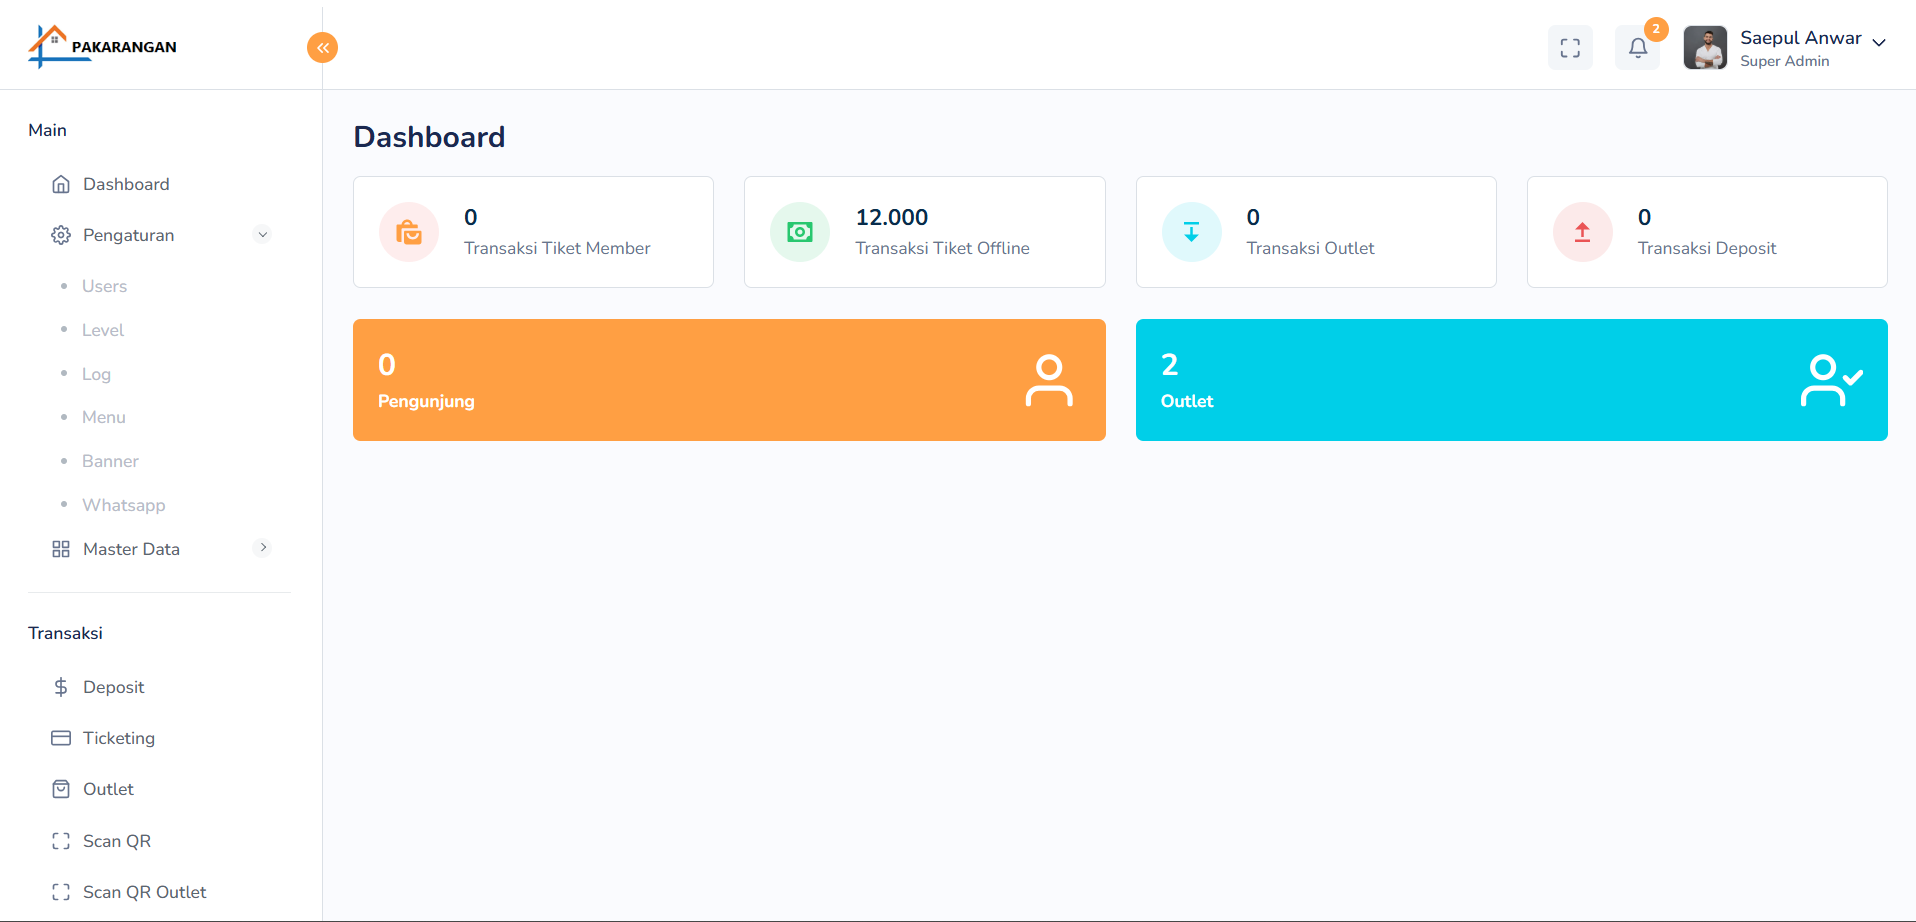Click the Transaksi Tiket Offline money icon
This screenshot has height=922, width=1916.
tap(800, 232)
